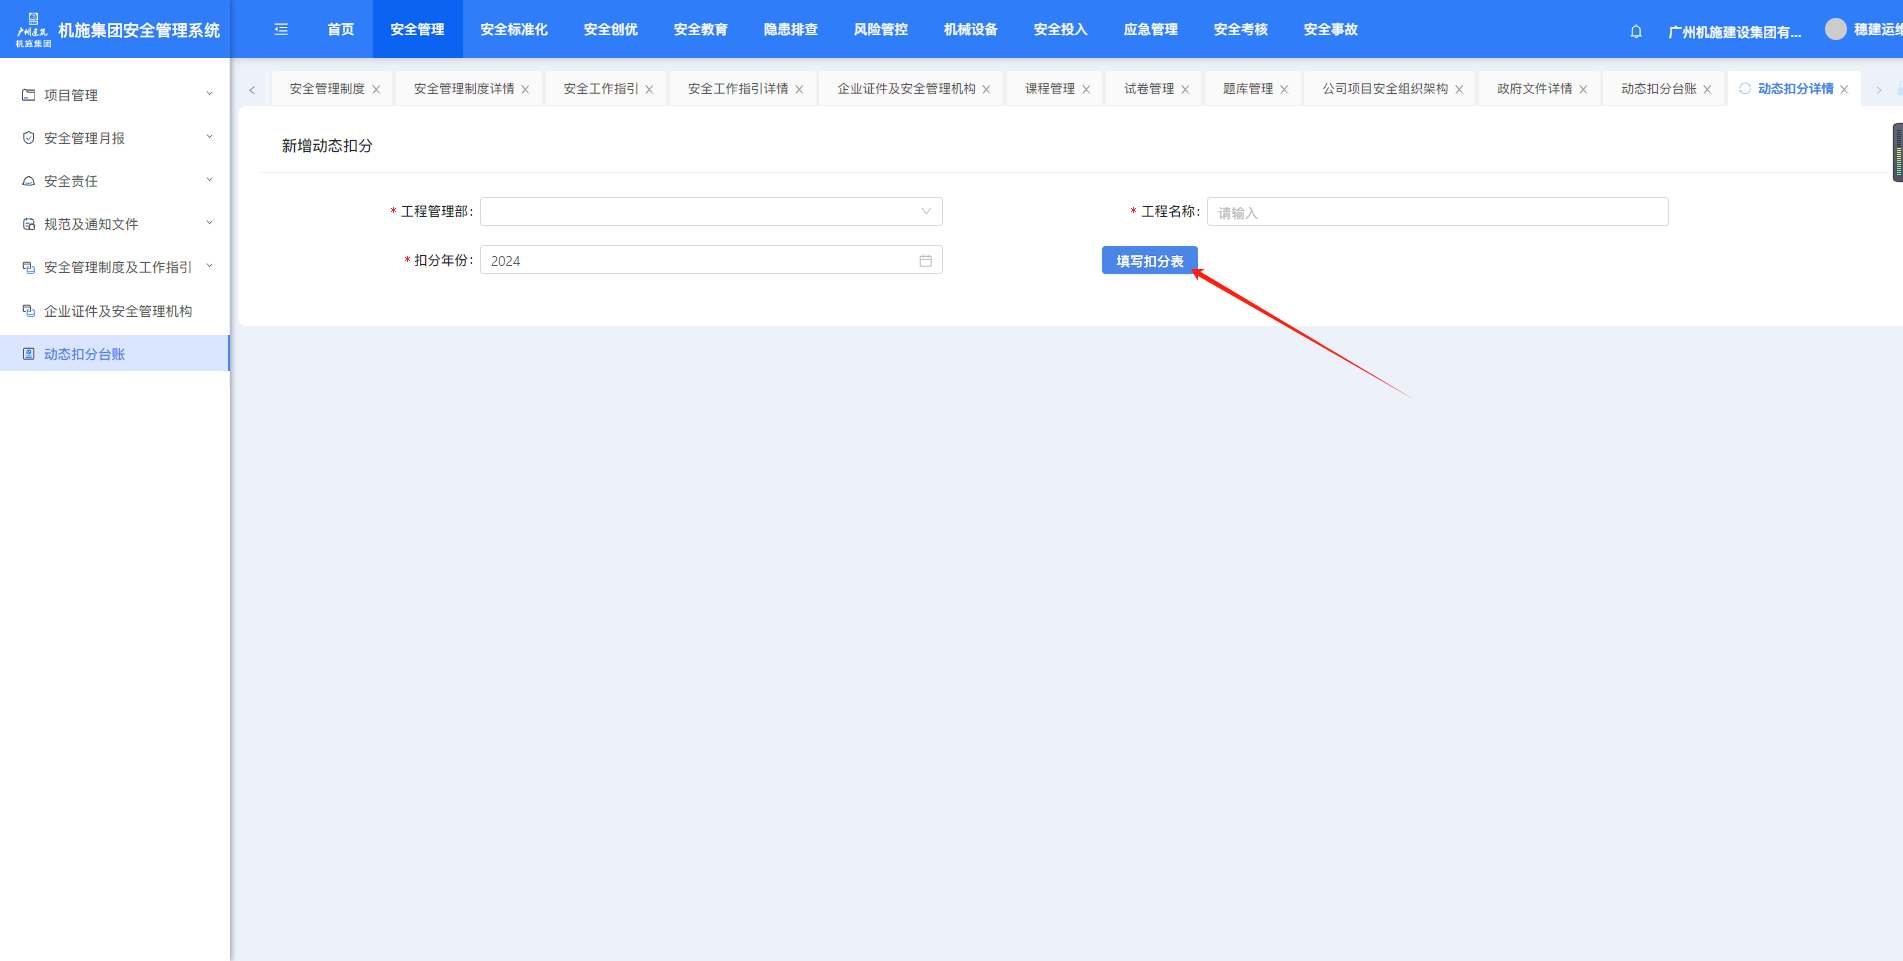Close the 题库管理 tab
This screenshot has width=1903, height=961.
pos(1284,90)
